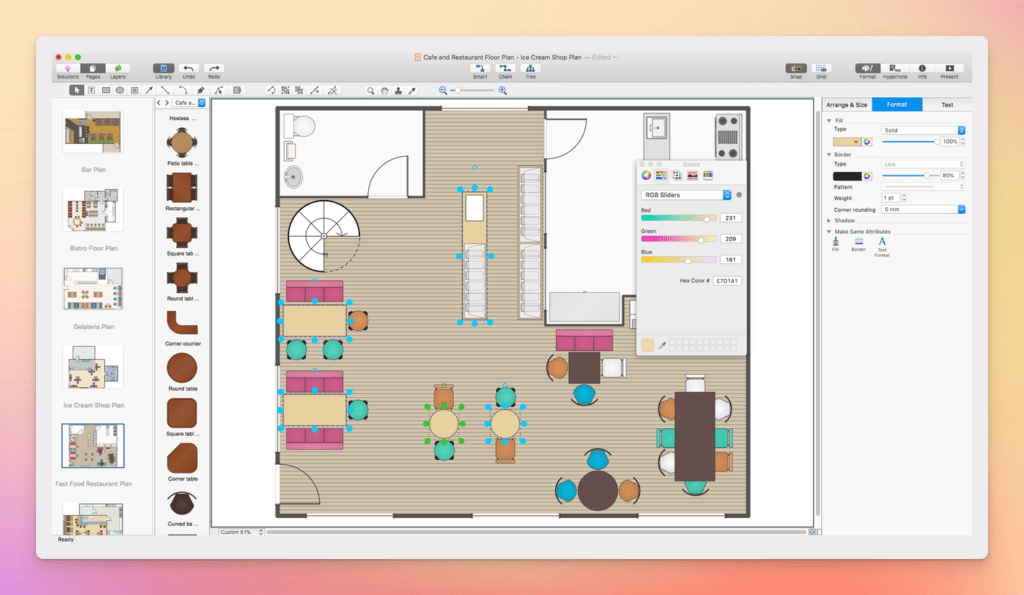The width and height of the screenshot is (1024, 595).
Task: Switch to the Arrange & Size tab
Action: [846, 104]
